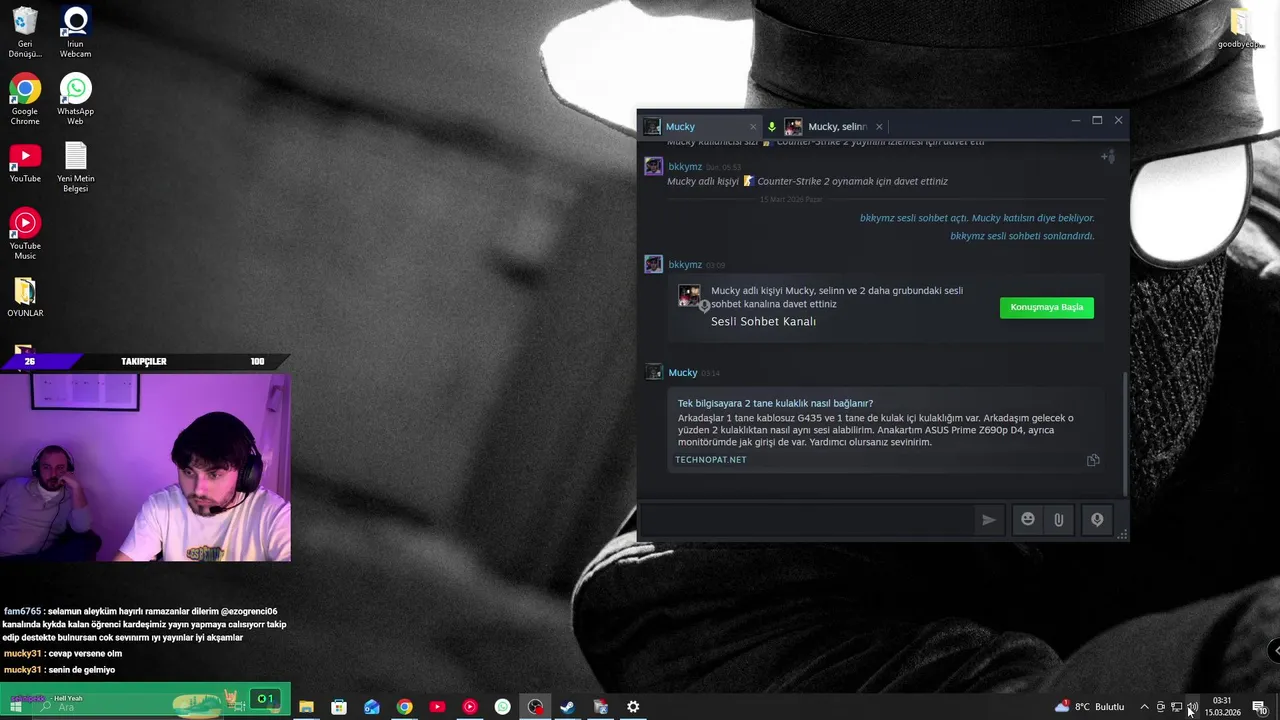1280x720 pixels.
Task: Close the Mucky chat tab
Action: point(753,127)
